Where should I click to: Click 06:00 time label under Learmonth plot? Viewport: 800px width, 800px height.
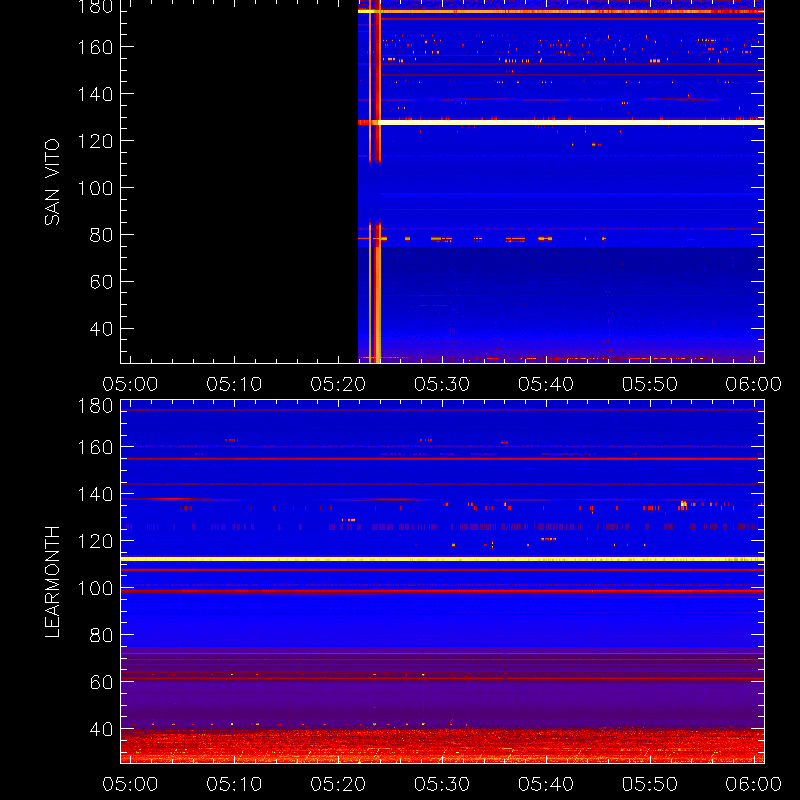pyautogui.click(x=754, y=784)
